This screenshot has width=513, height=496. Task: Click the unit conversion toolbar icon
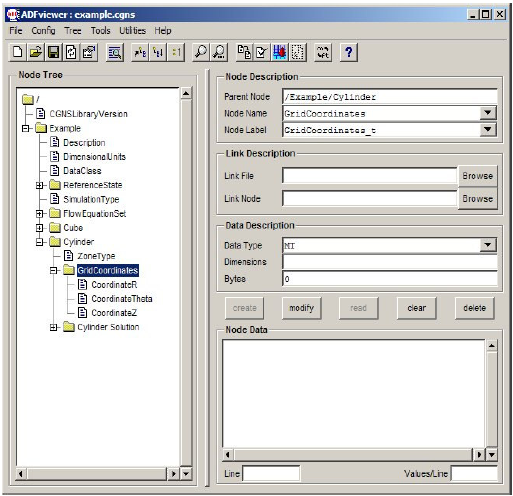point(323,52)
